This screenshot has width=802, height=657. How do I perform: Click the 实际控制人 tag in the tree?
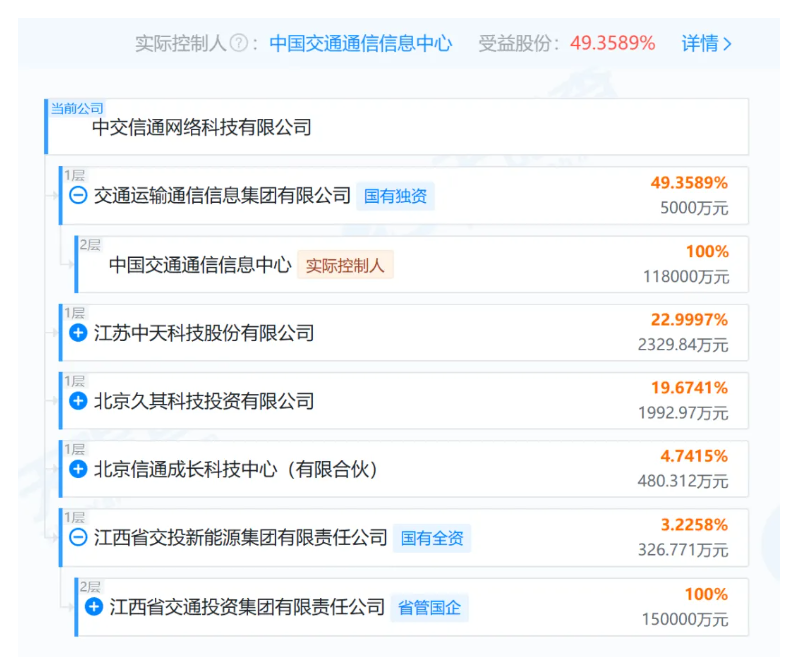tap(345, 265)
